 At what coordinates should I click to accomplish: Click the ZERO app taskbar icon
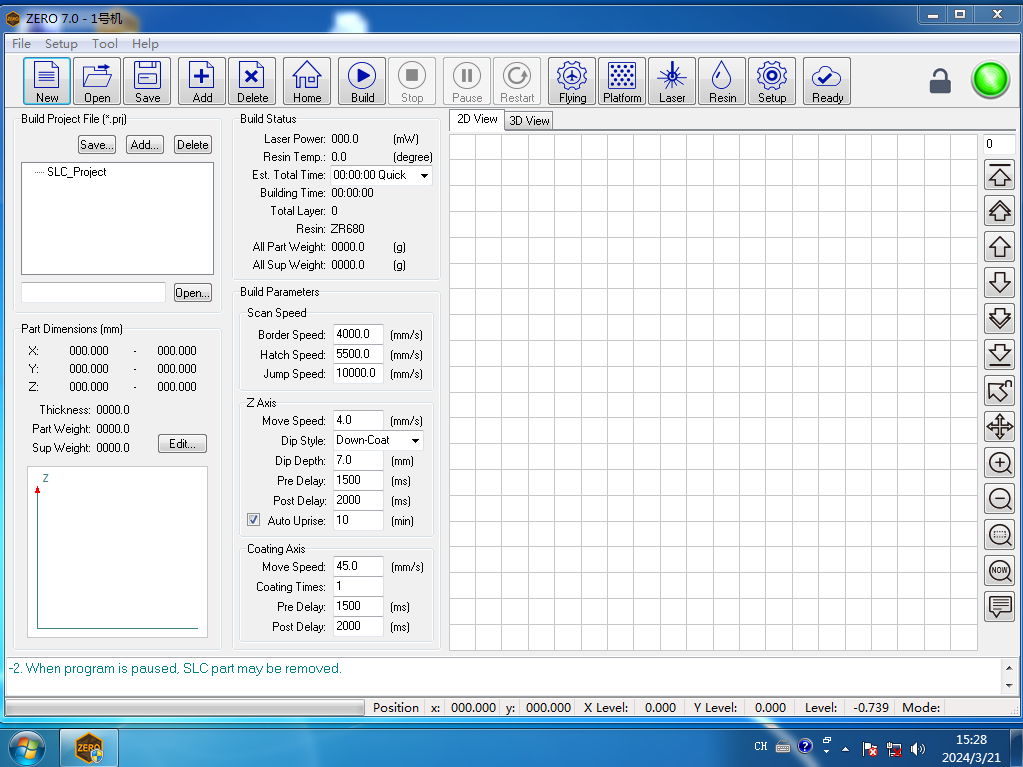pyautogui.click(x=89, y=748)
